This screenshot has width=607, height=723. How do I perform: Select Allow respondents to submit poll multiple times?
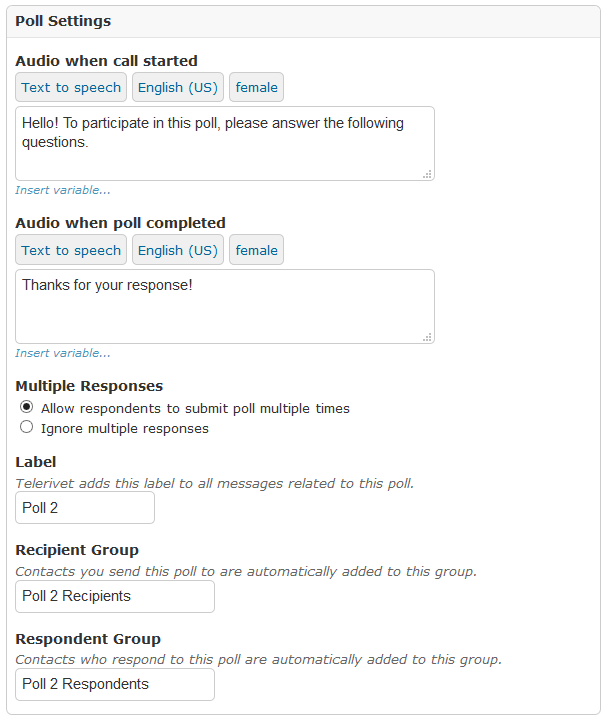(x=27, y=407)
